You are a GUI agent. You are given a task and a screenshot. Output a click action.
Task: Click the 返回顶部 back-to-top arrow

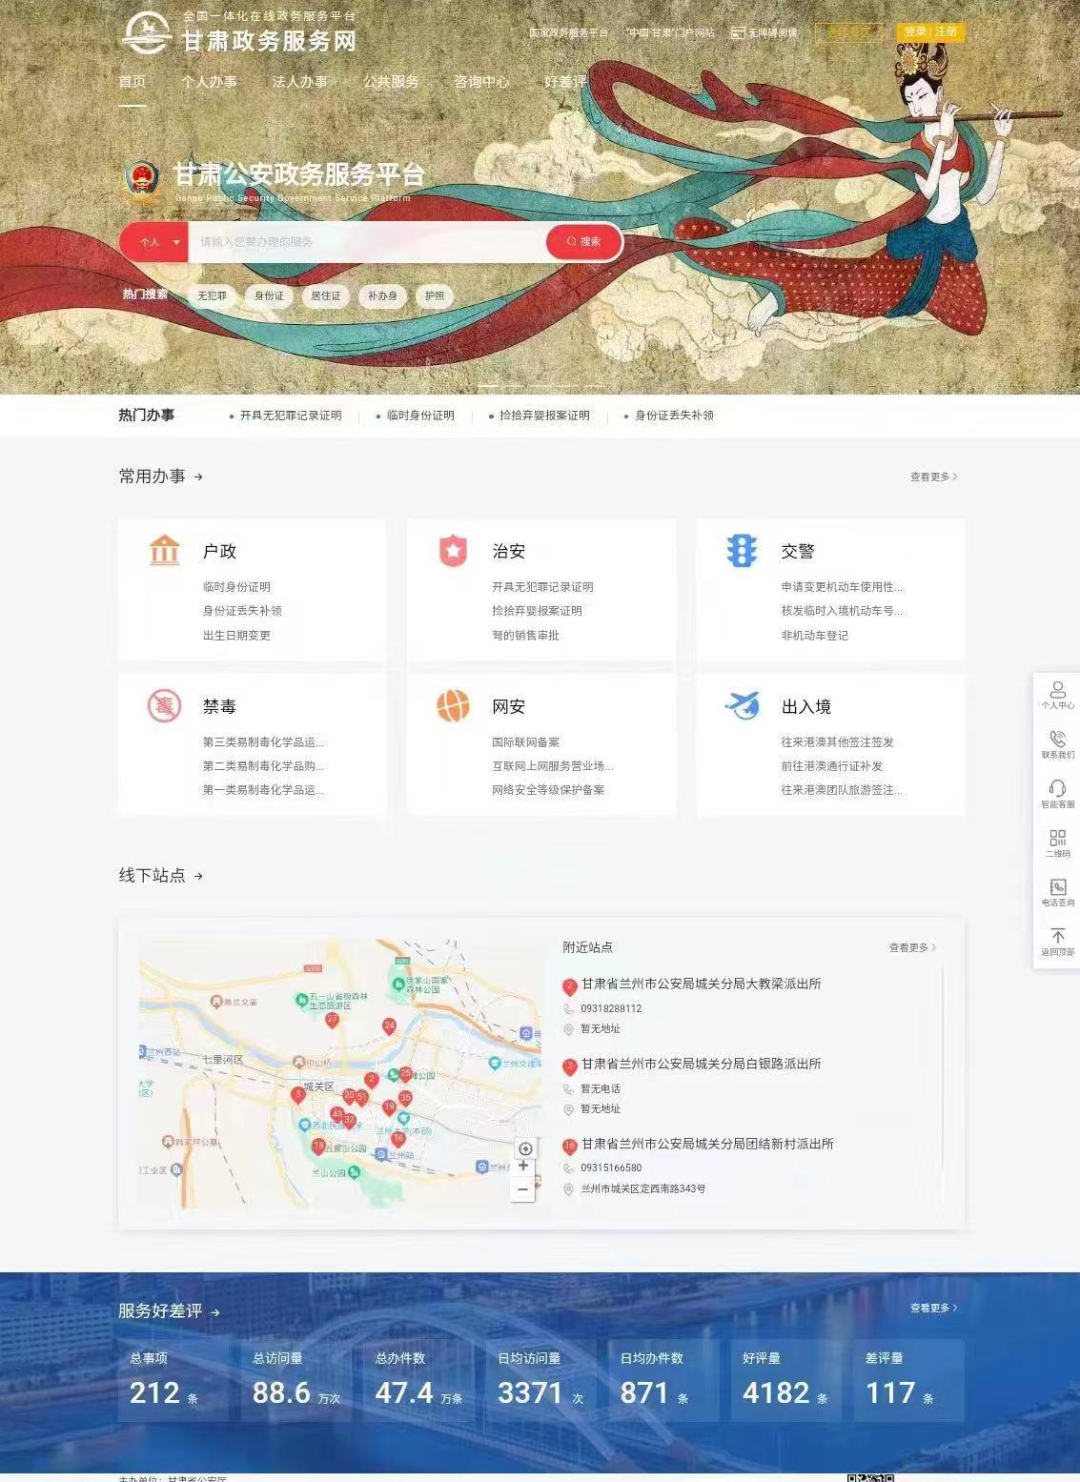coord(1057,940)
